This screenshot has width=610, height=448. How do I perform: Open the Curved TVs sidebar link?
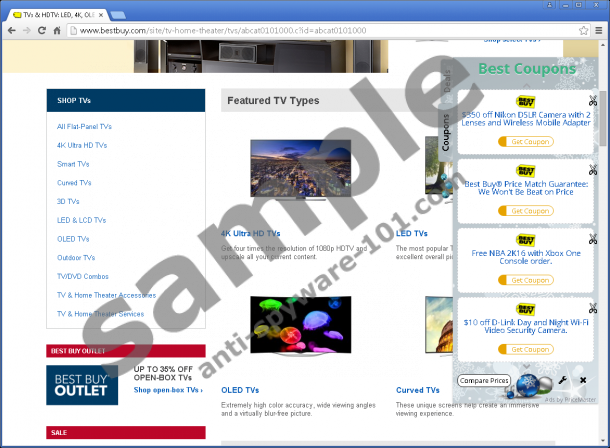click(x=74, y=183)
